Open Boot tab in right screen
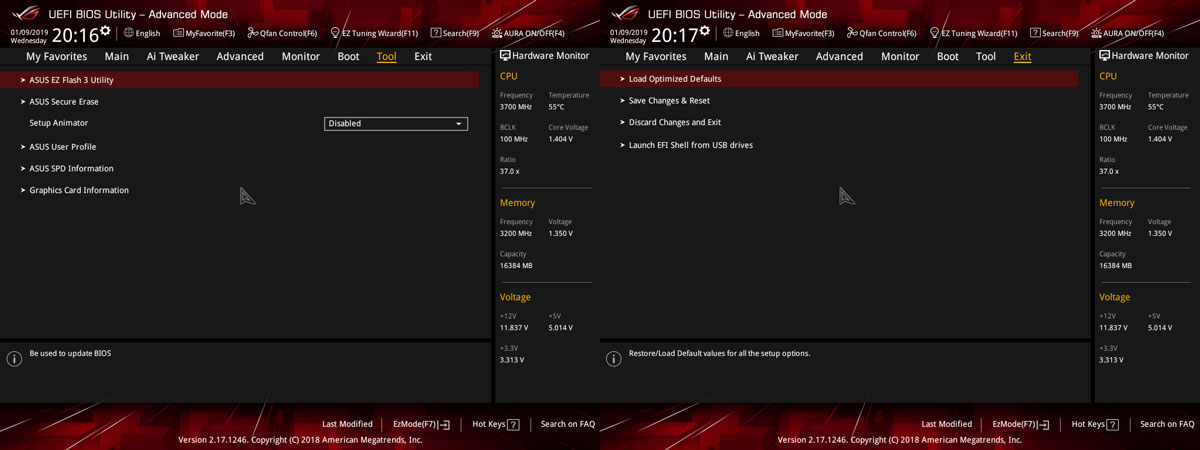This screenshot has width=1200, height=450. [948, 56]
